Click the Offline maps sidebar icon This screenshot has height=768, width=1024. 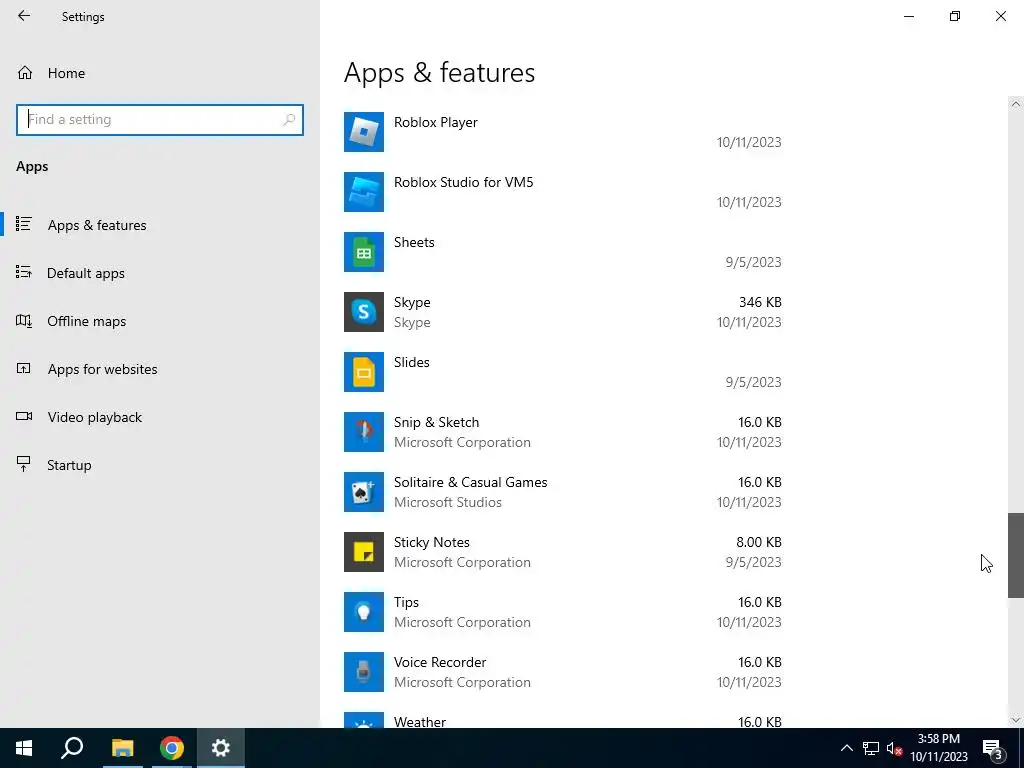point(24,321)
